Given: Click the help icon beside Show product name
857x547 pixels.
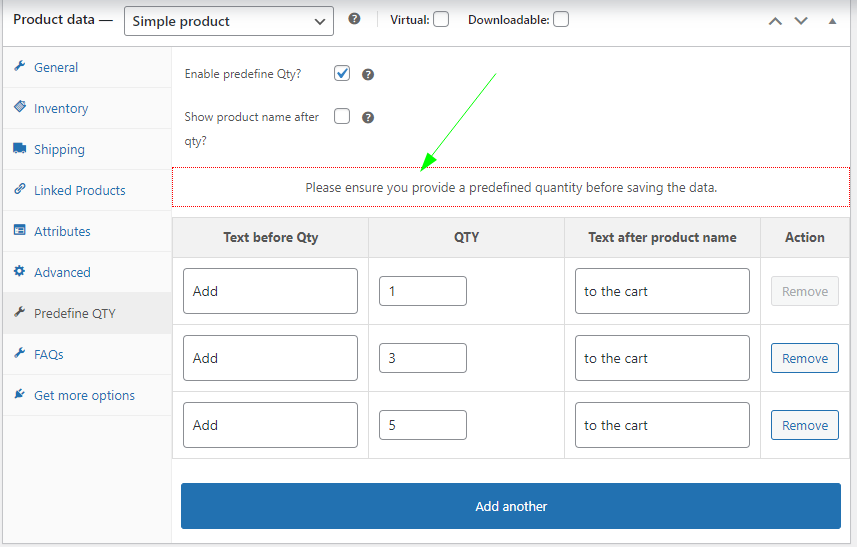Looking at the screenshot, I should 368,117.
